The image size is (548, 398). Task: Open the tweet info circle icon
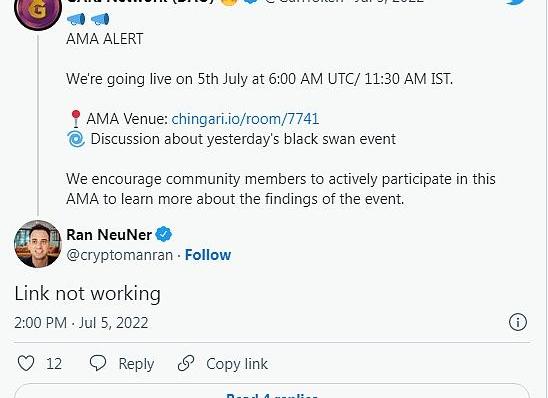pyautogui.click(x=518, y=322)
